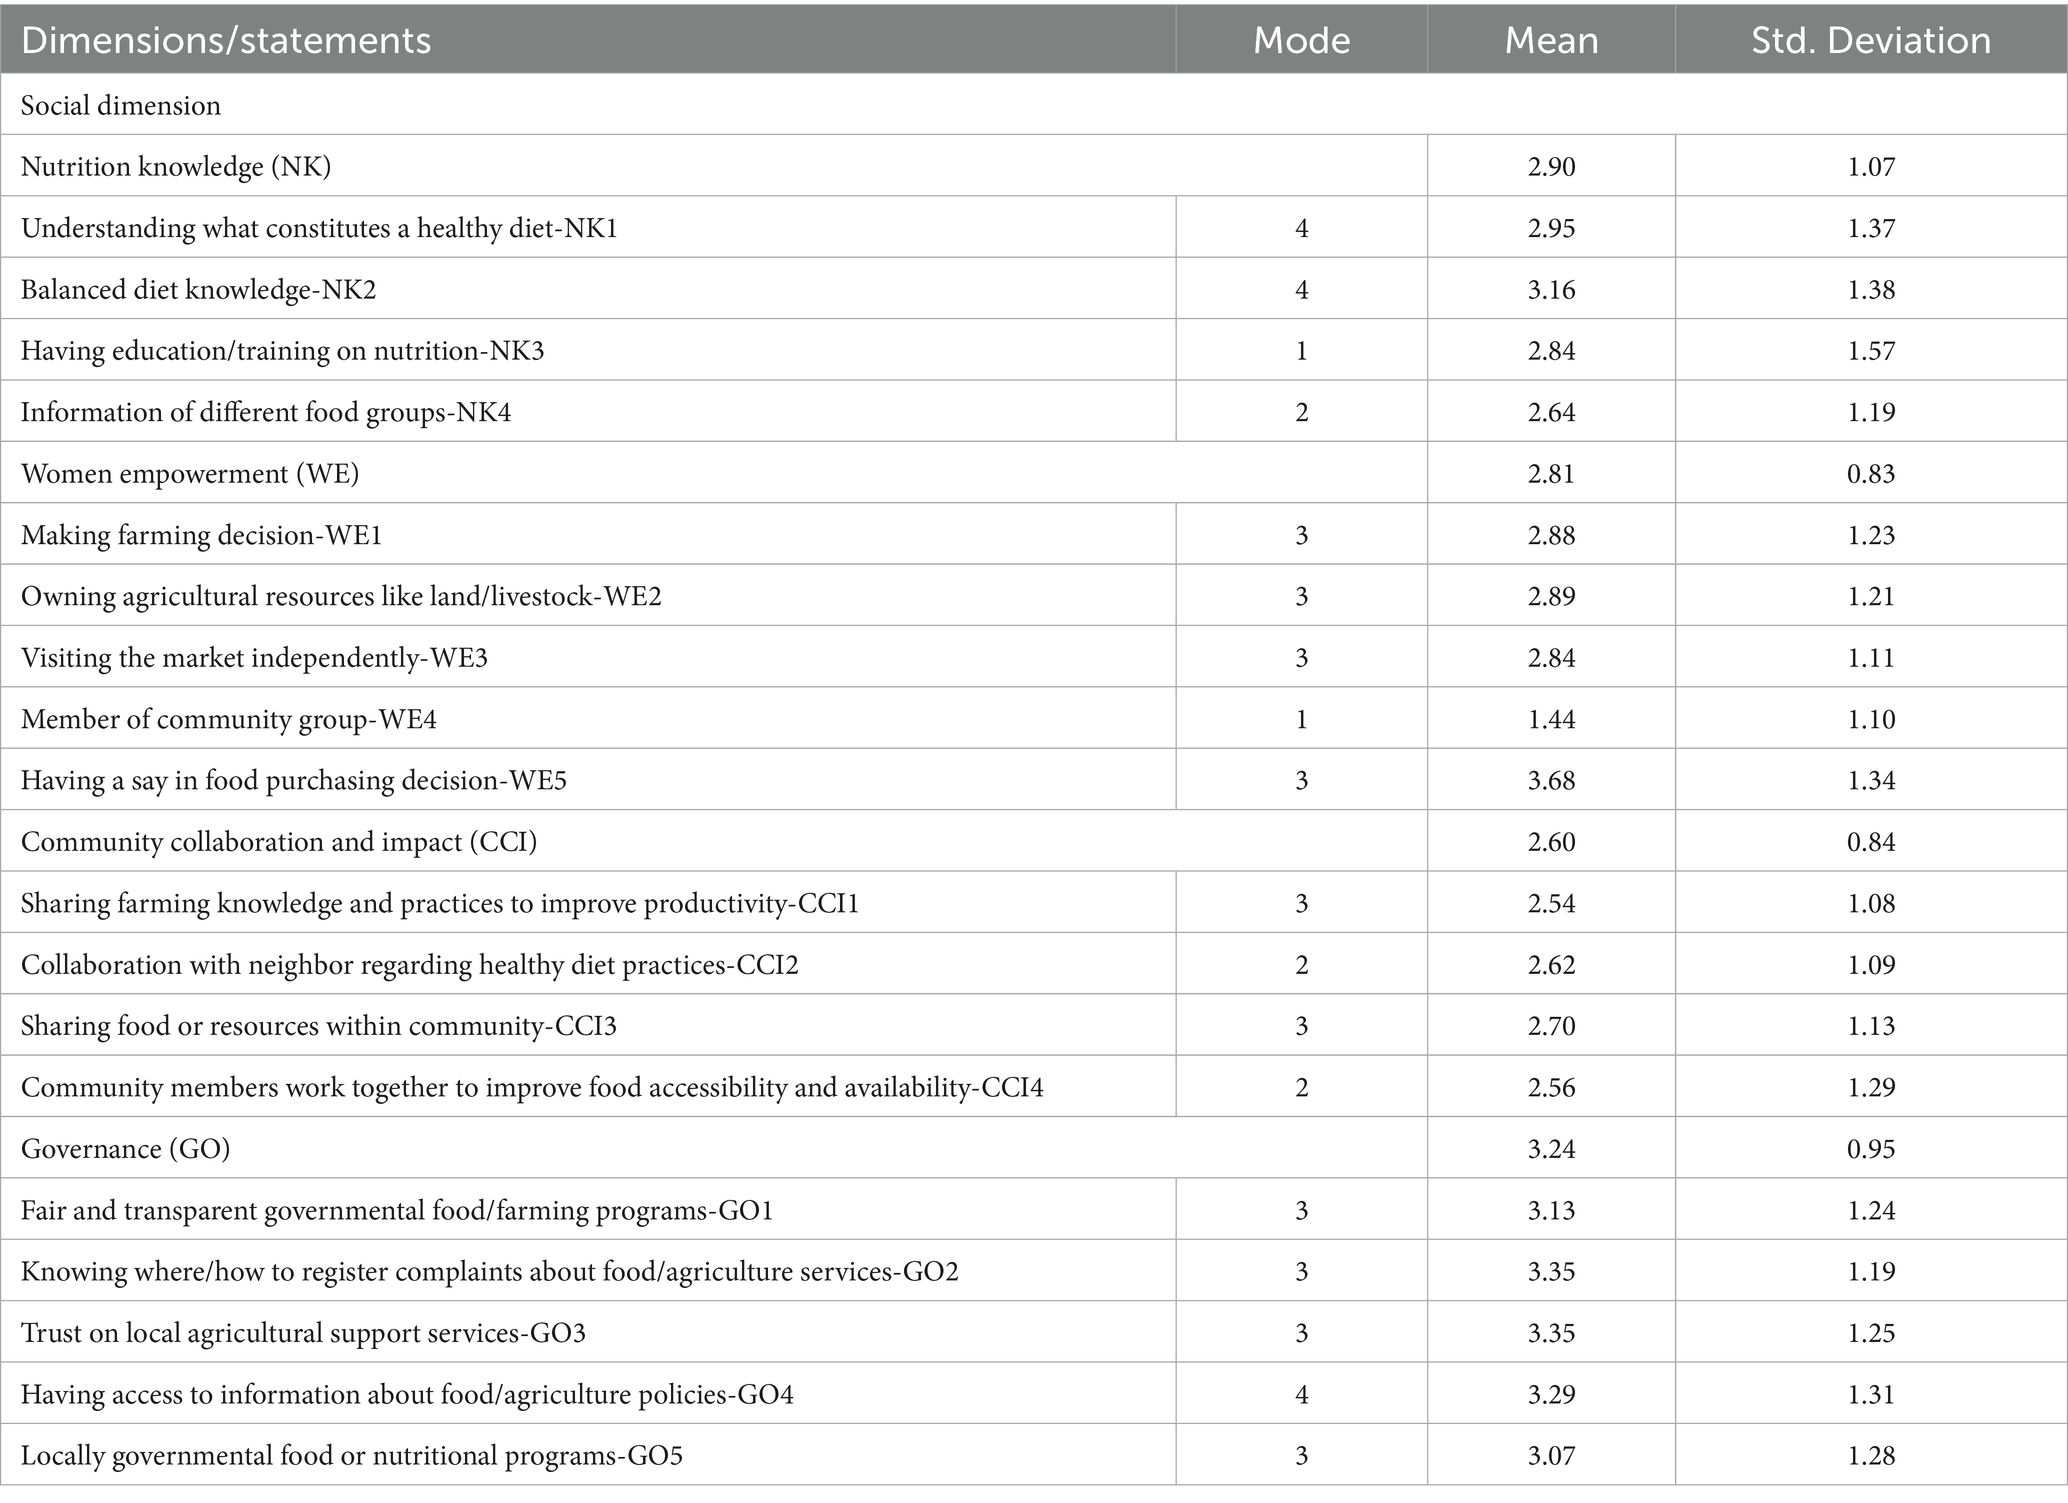
Task: Click mean 1.44 in the WE4 row
Action: pos(1551,719)
